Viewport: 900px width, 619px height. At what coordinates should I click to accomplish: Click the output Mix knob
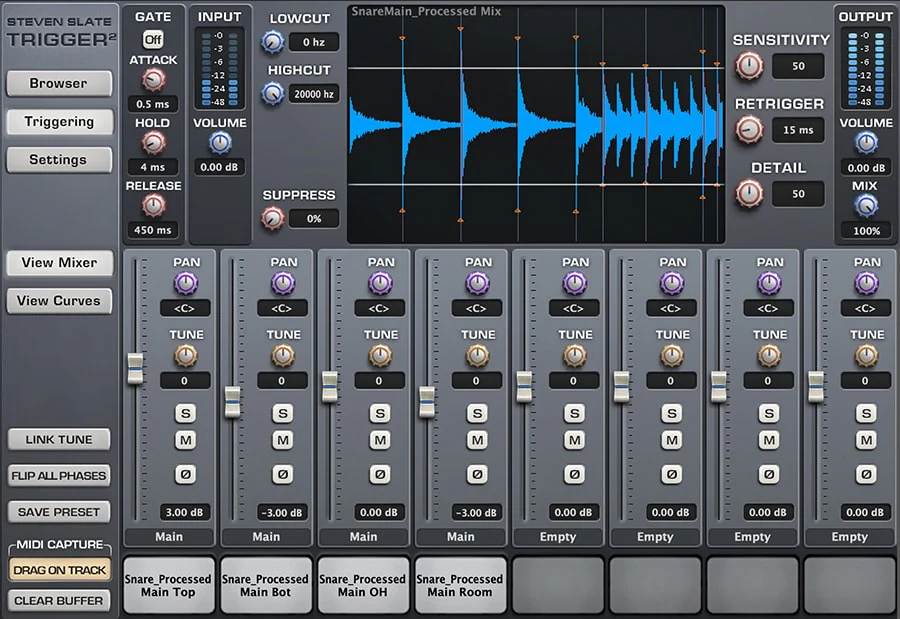[x=866, y=206]
